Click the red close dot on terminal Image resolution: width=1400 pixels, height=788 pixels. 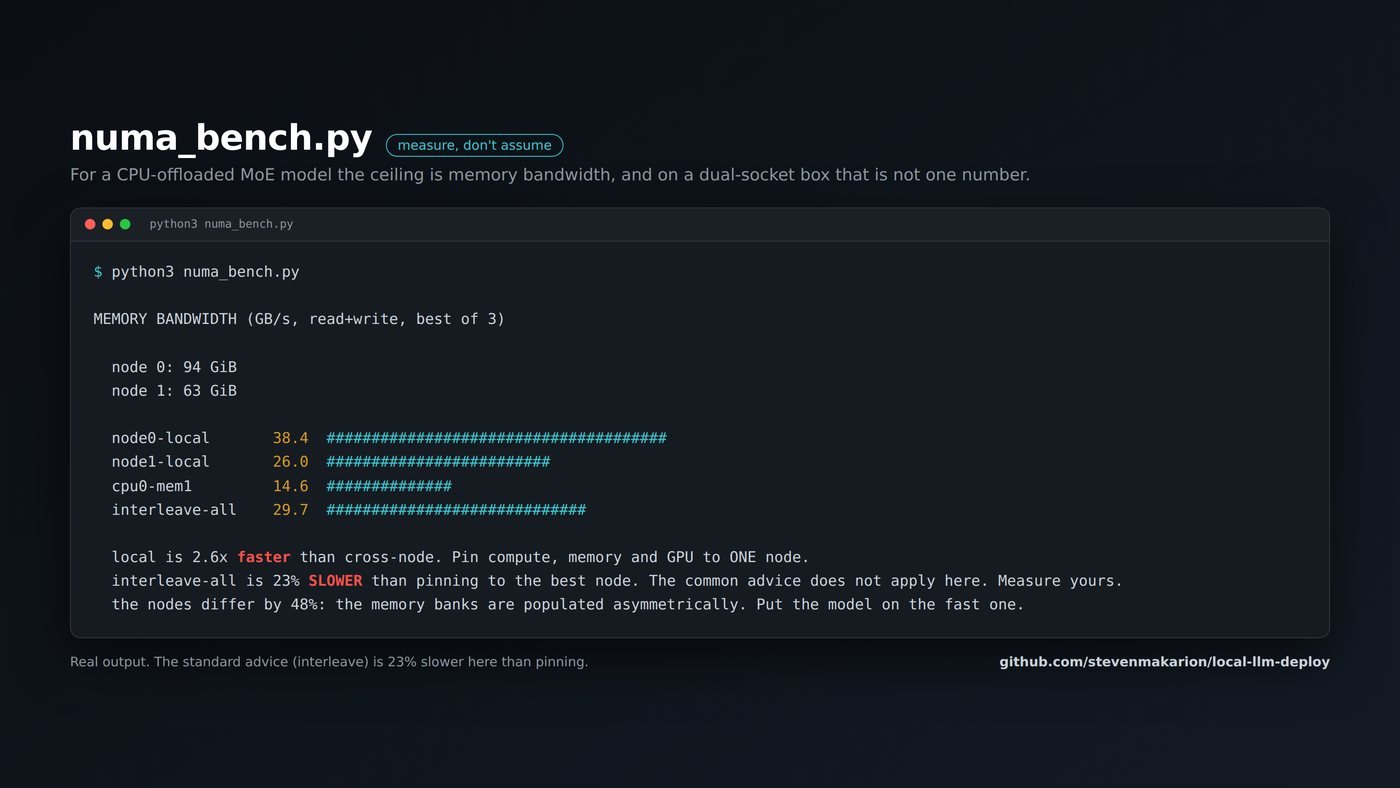coord(90,224)
